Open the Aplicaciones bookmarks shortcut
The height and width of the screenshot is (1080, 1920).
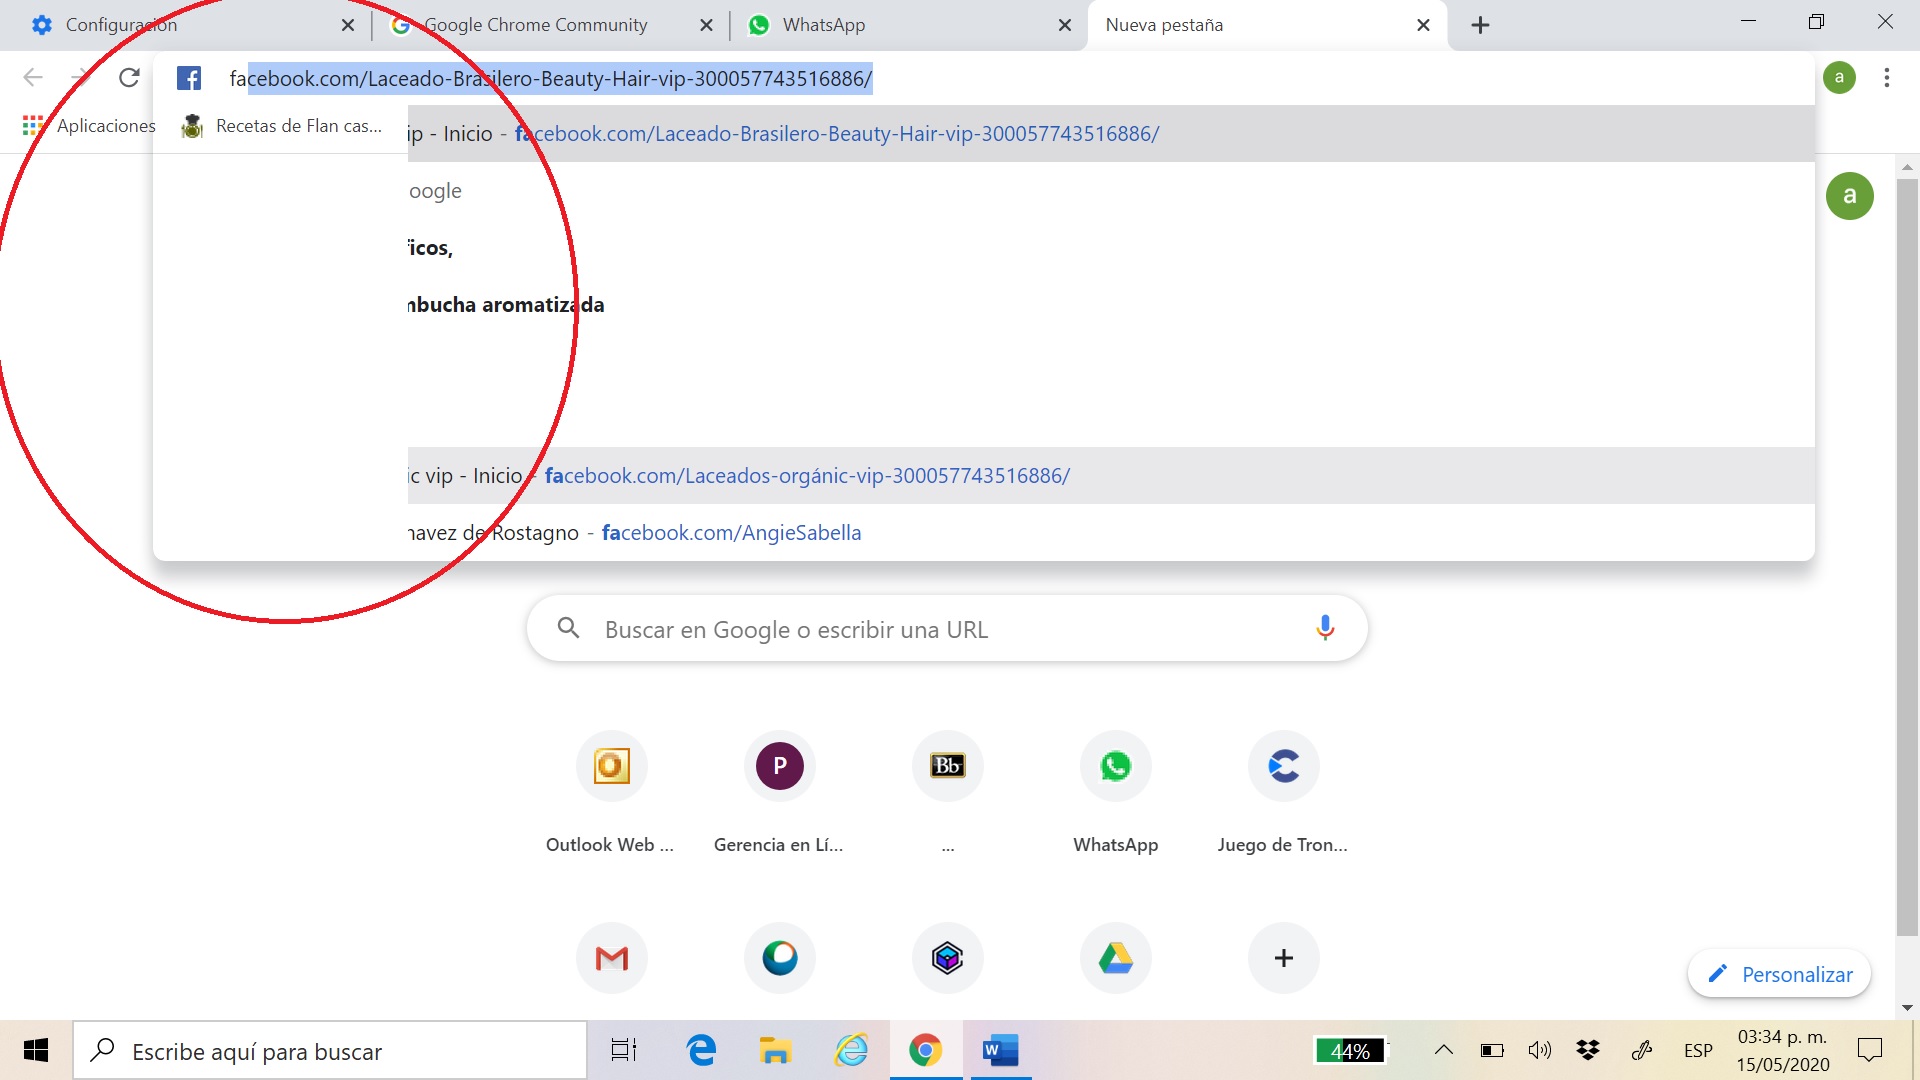click(90, 126)
